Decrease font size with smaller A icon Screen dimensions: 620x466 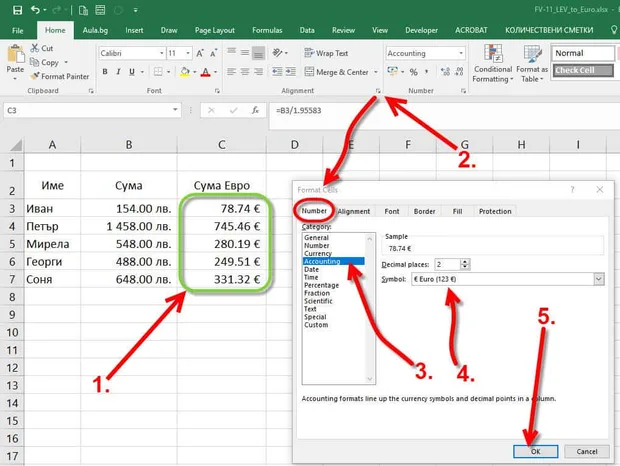tap(214, 53)
